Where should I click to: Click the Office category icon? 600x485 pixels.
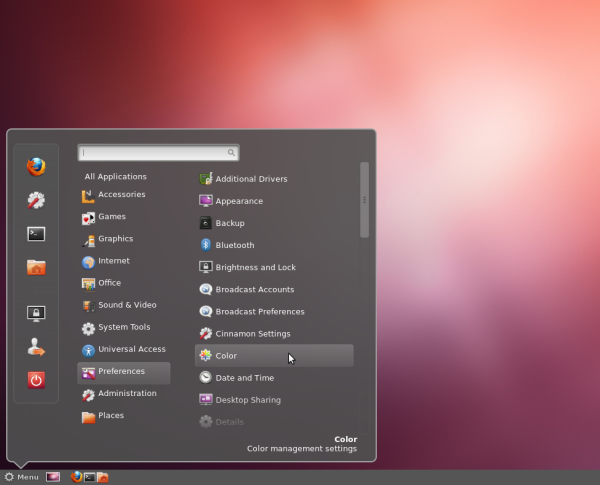(x=88, y=284)
